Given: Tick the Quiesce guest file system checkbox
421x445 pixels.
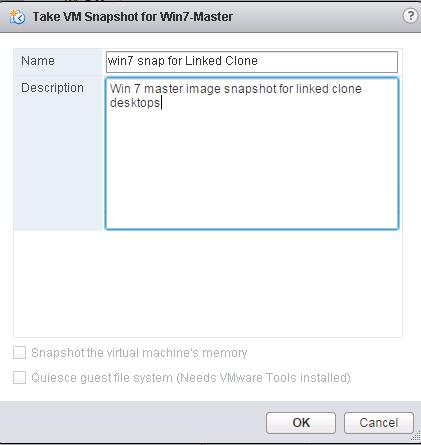Looking at the screenshot, I should coord(19,378).
